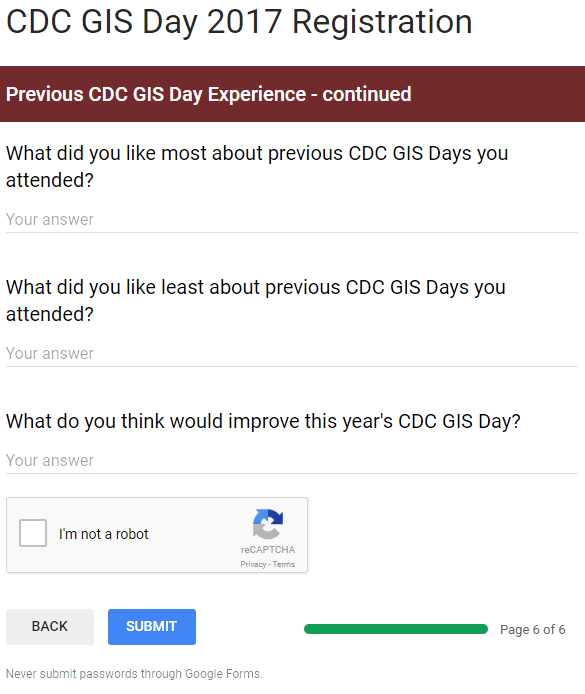Focus the improve this year's answer field
This screenshot has width=585, height=694.
click(292, 461)
